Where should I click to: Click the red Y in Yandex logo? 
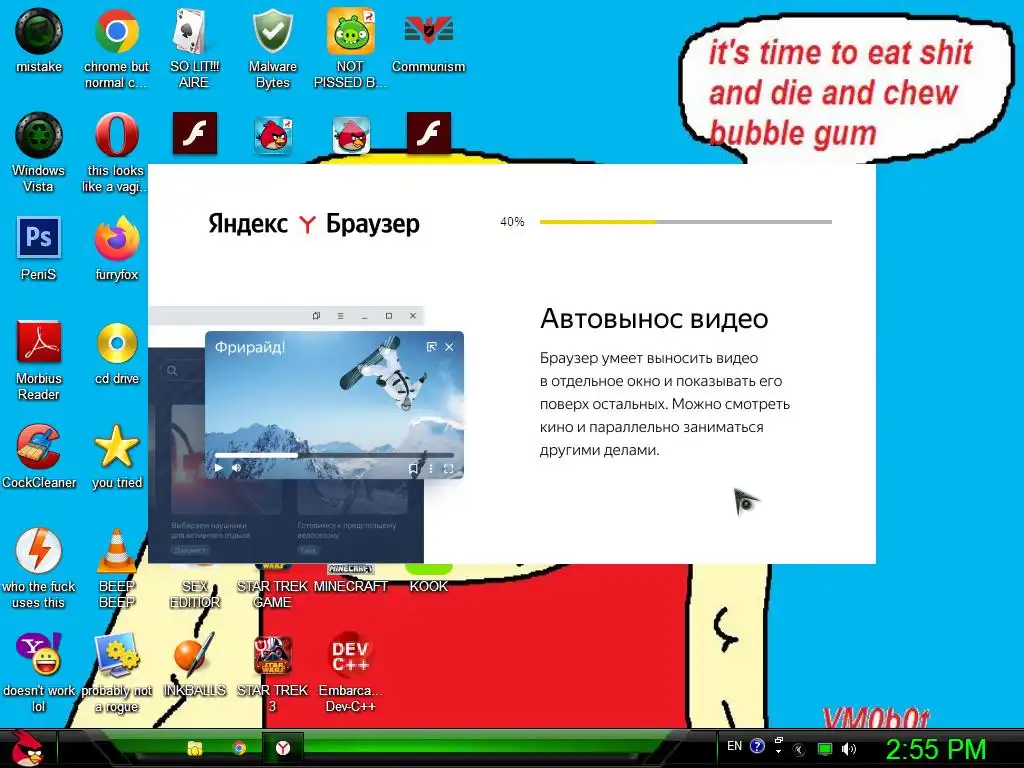click(307, 225)
